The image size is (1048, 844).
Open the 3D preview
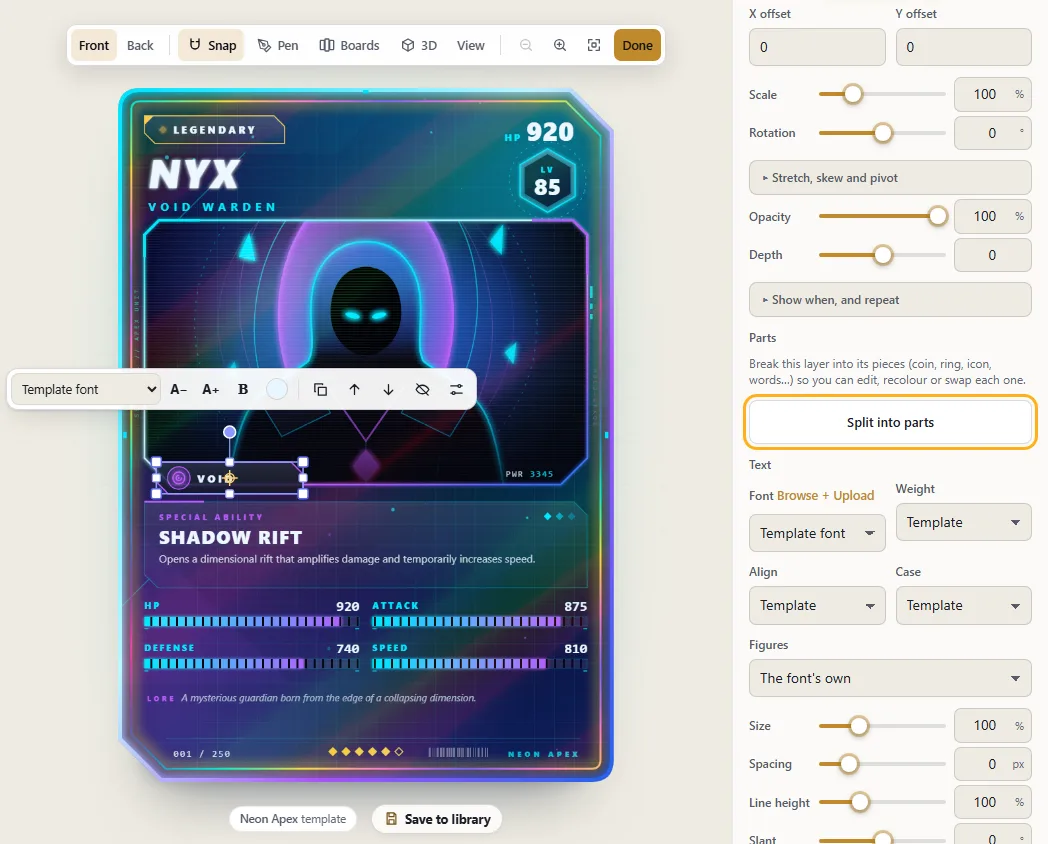coord(419,45)
